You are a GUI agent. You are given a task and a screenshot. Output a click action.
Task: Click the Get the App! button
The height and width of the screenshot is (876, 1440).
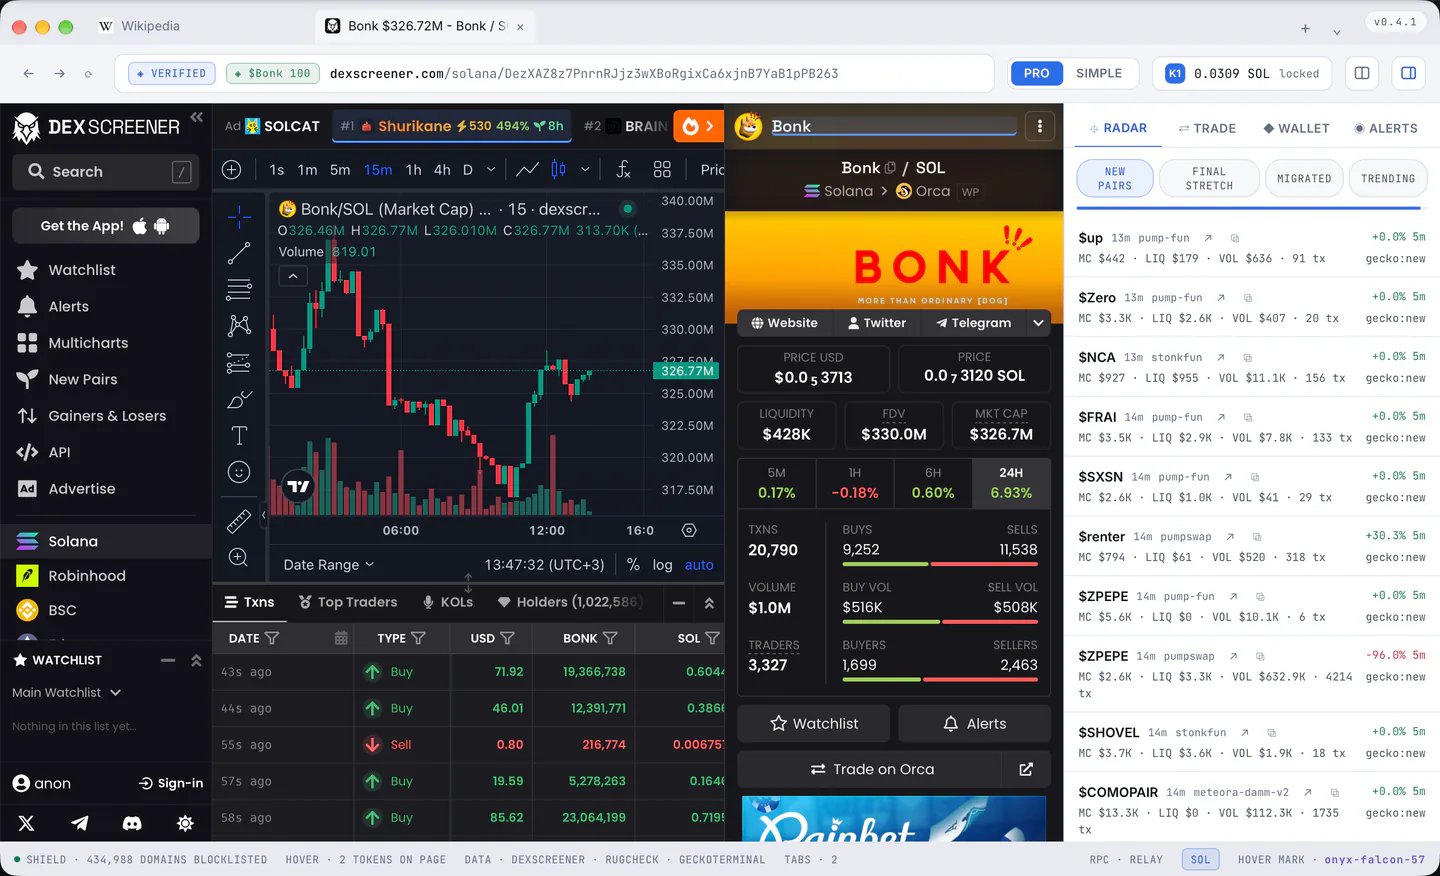[105, 226]
